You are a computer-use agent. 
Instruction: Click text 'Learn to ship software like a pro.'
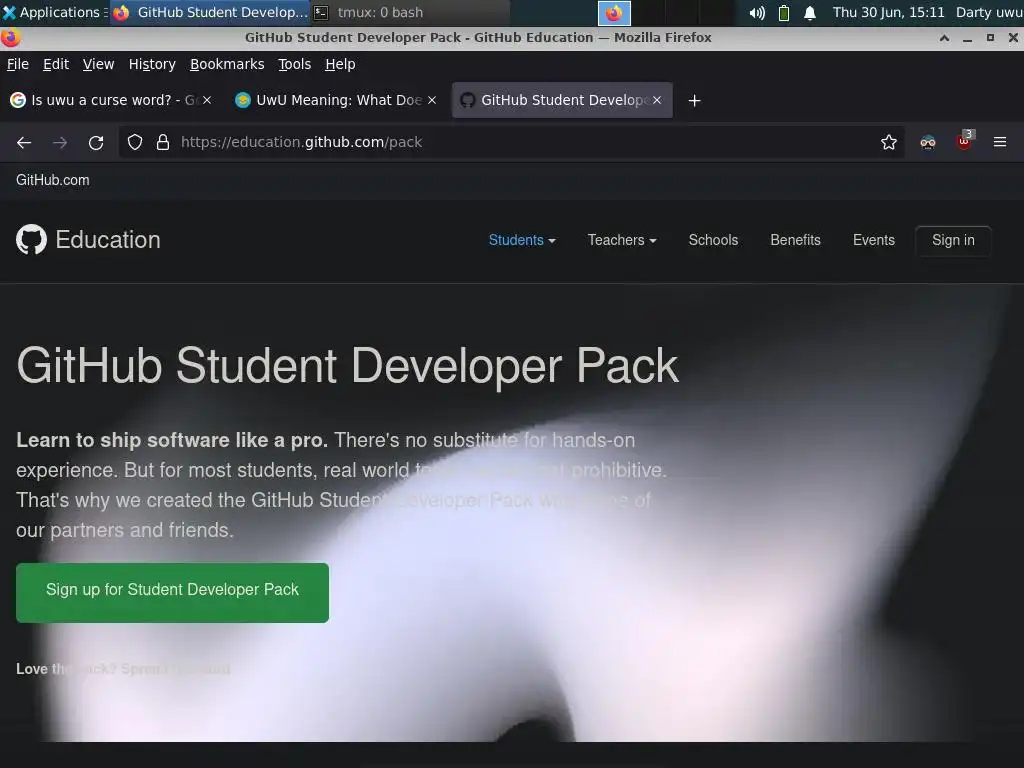172,440
